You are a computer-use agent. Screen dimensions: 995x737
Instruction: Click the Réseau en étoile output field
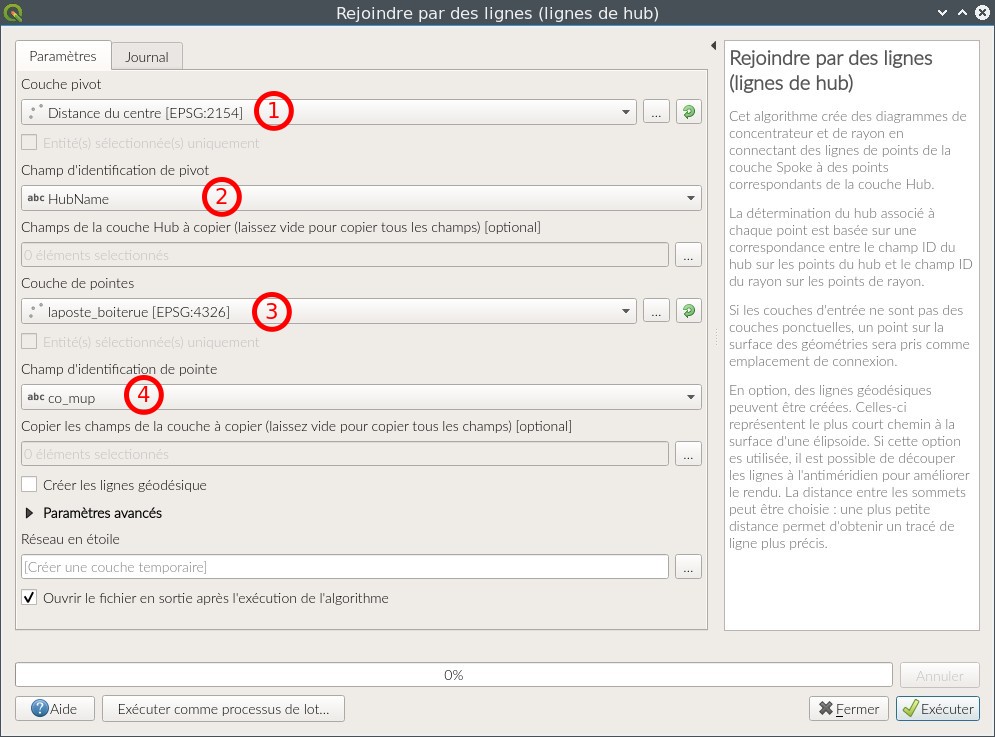344,567
